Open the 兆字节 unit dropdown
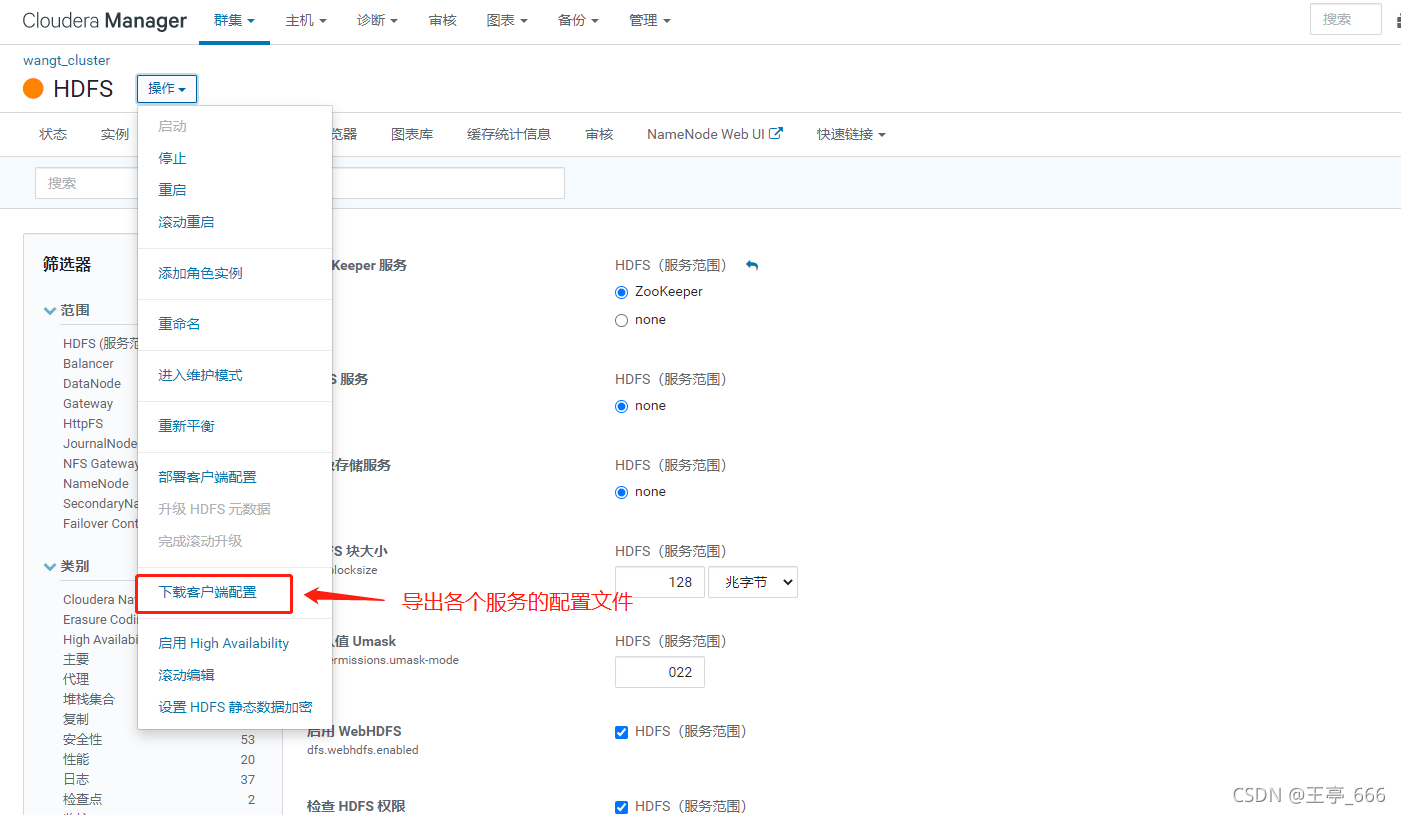This screenshot has height=815, width=1401. [x=752, y=581]
